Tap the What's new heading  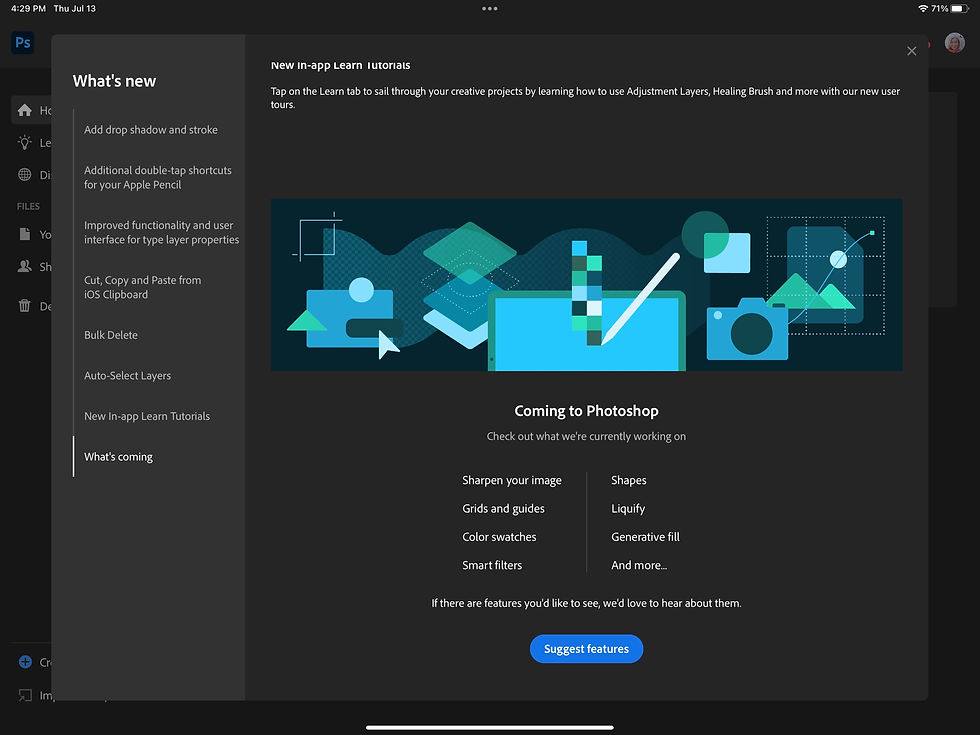tap(114, 81)
